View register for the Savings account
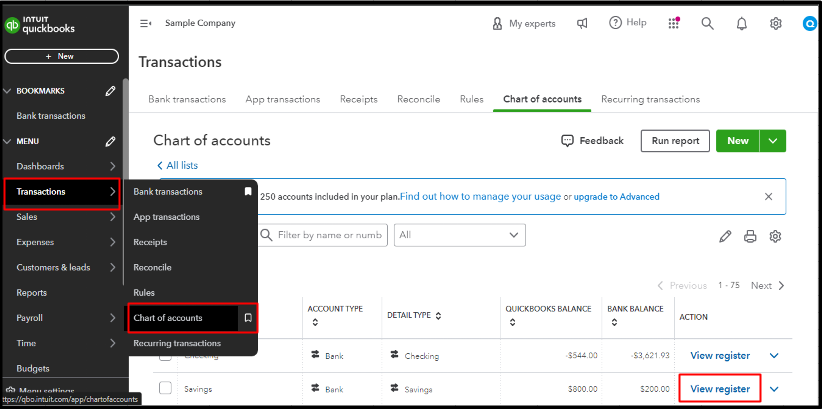The width and height of the screenshot is (822, 409). [x=720, y=389]
